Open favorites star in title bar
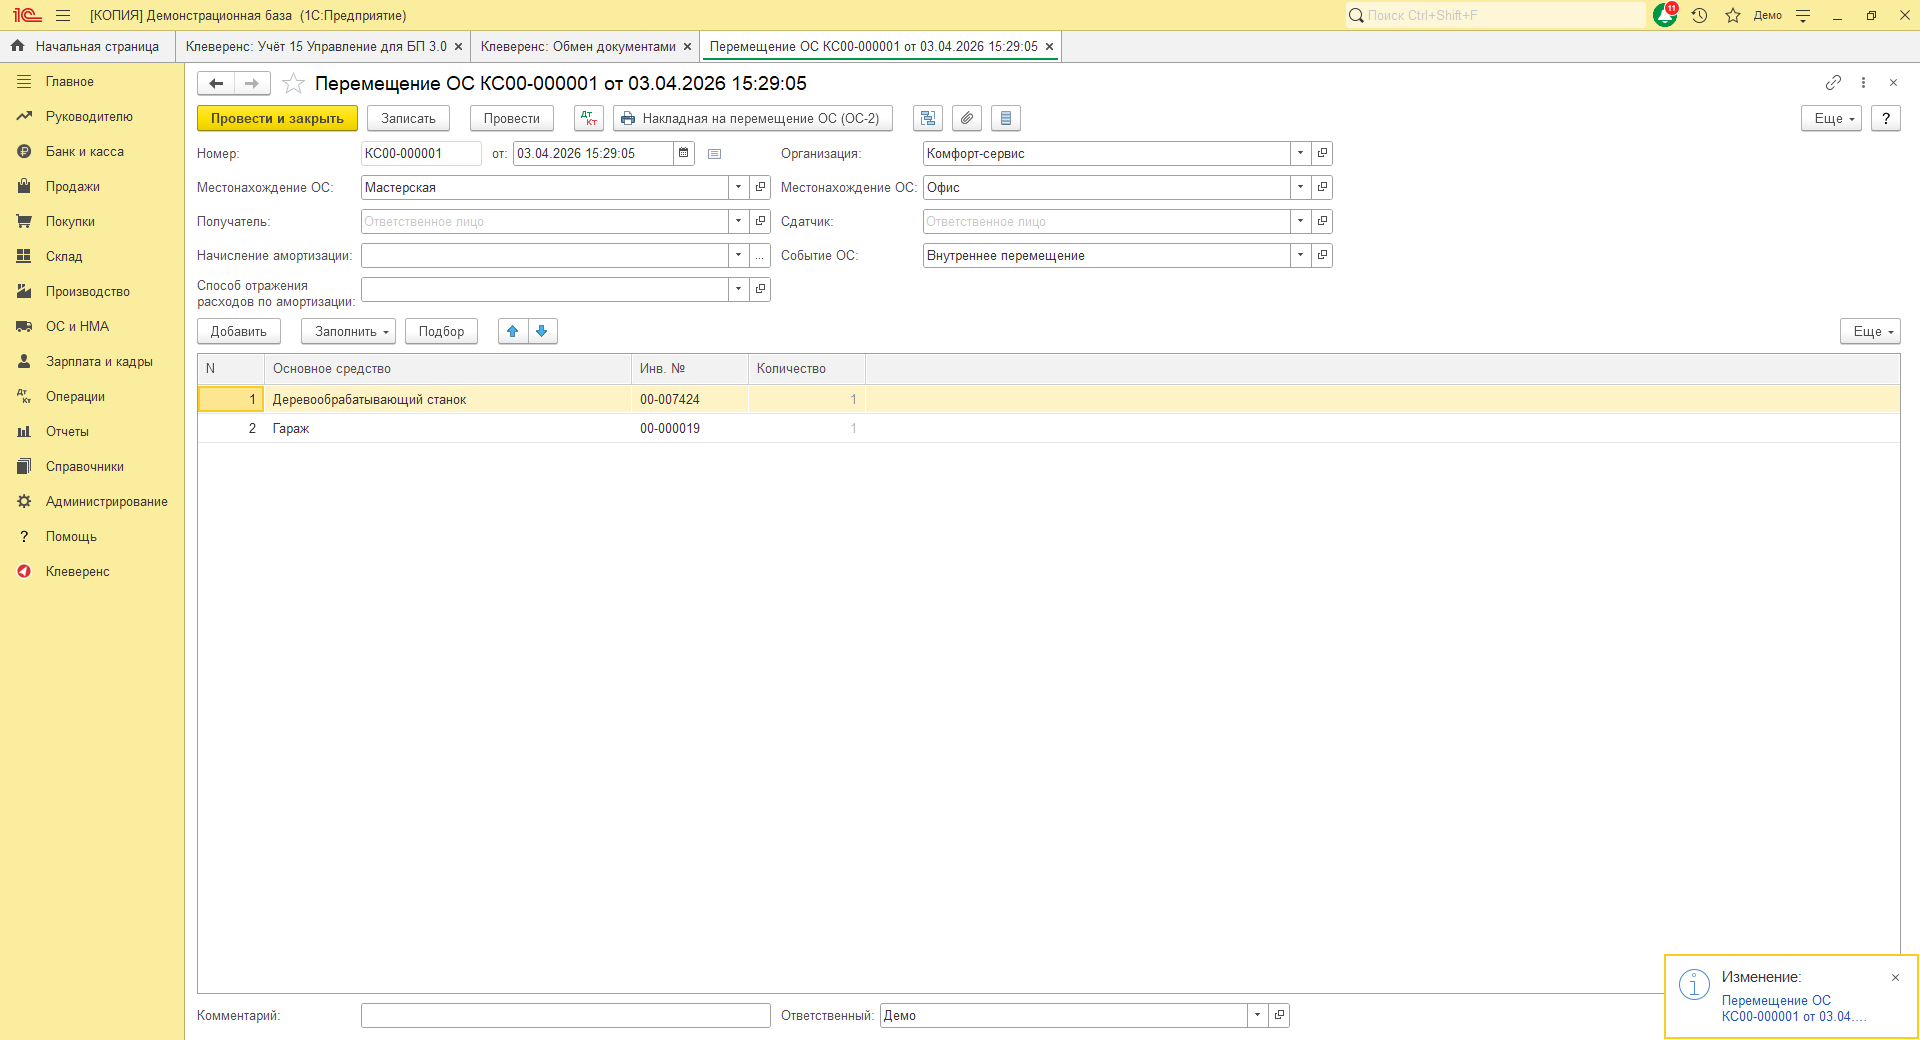This screenshot has height=1040, width=1920. (x=1733, y=15)
